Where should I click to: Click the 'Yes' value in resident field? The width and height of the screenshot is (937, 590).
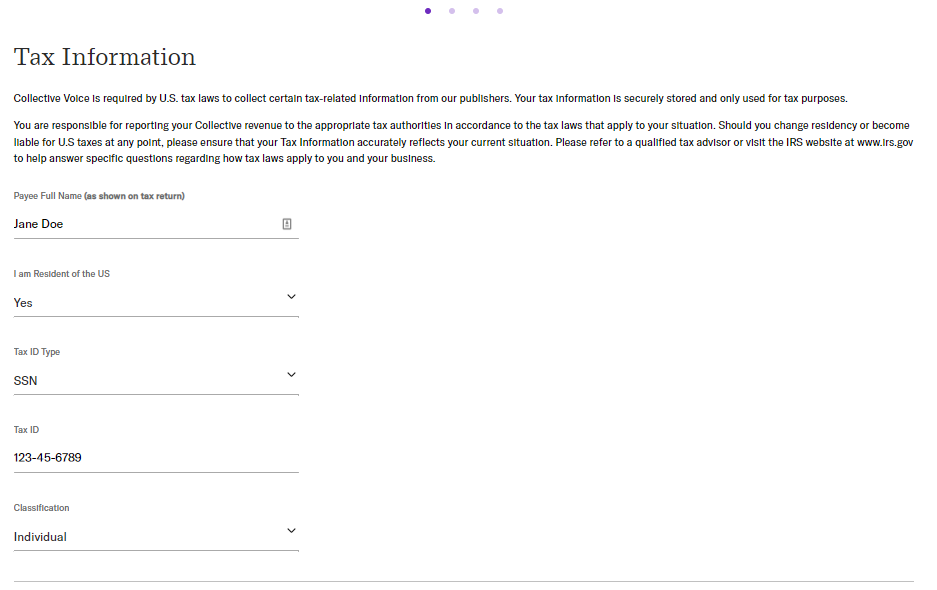pyautogui.click(x=23, y=303)
